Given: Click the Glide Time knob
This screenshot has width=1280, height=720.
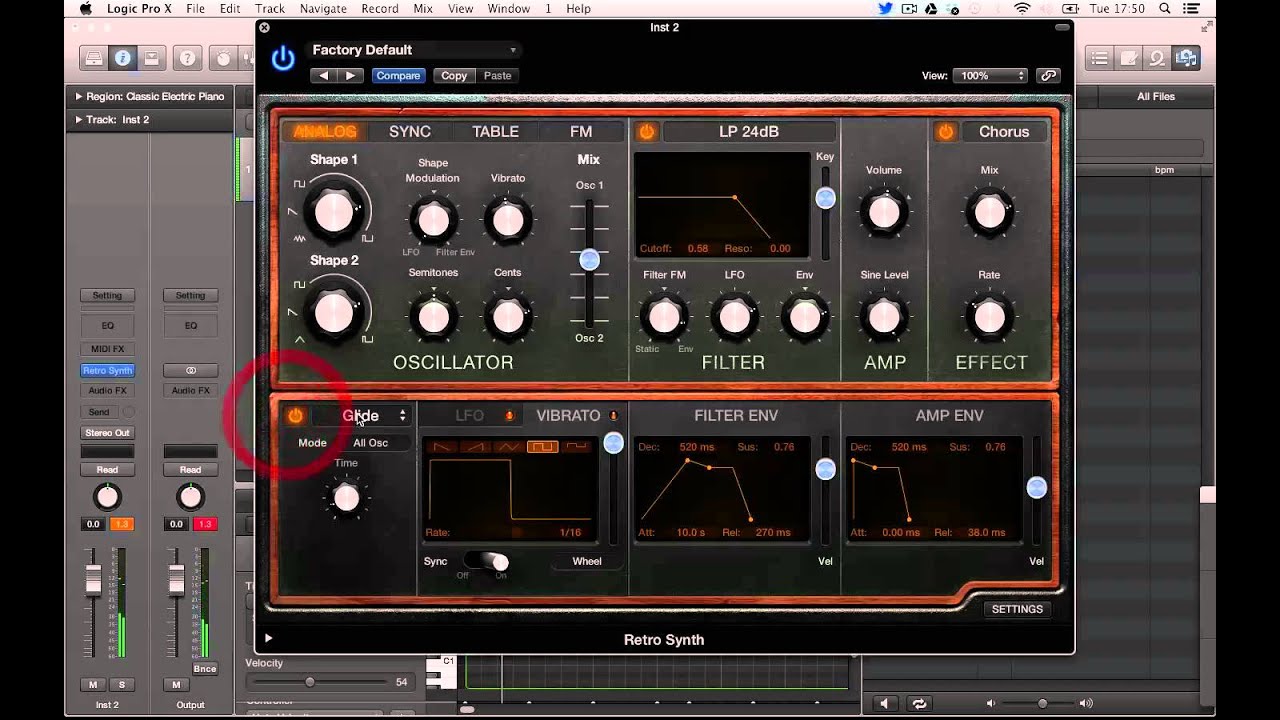Looking at the screenshot, I should [346, 498].
